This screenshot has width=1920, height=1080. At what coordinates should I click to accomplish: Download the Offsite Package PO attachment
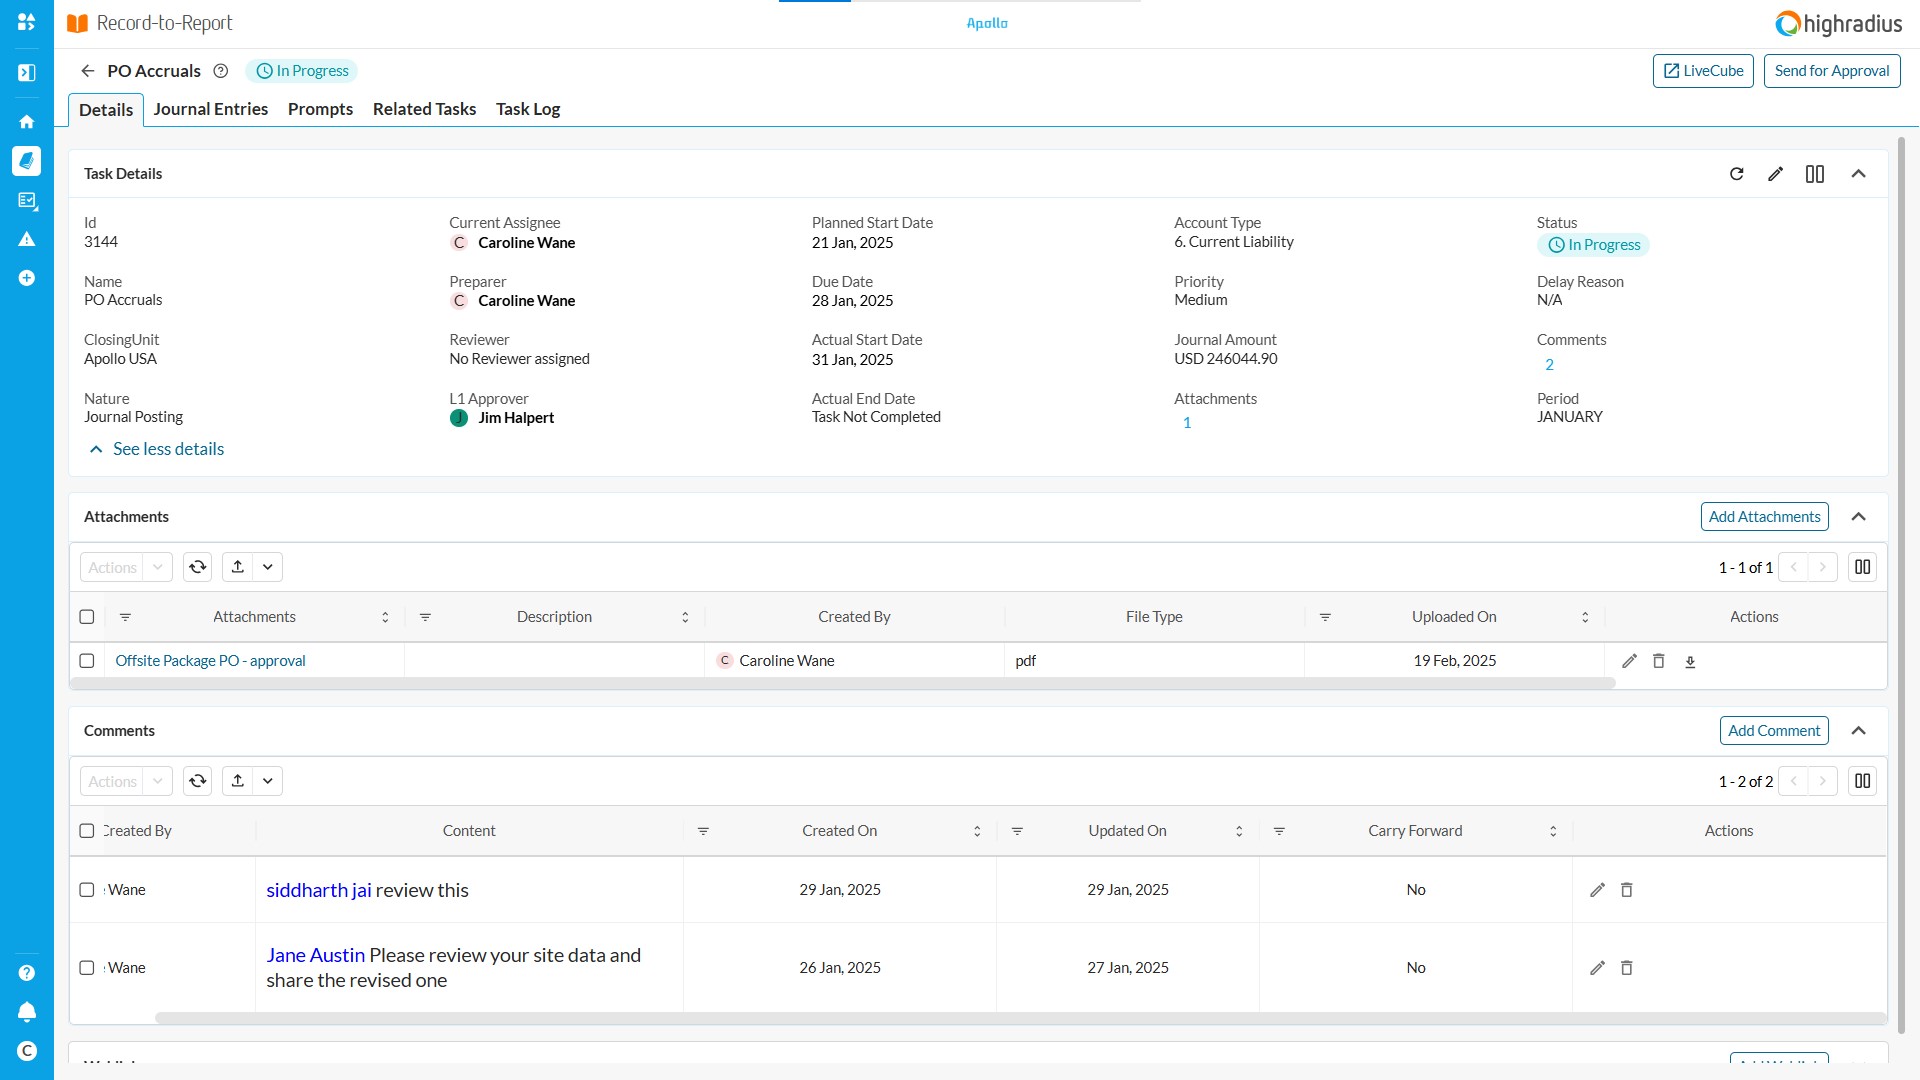pyautogui.click(x=1690, y=661)
